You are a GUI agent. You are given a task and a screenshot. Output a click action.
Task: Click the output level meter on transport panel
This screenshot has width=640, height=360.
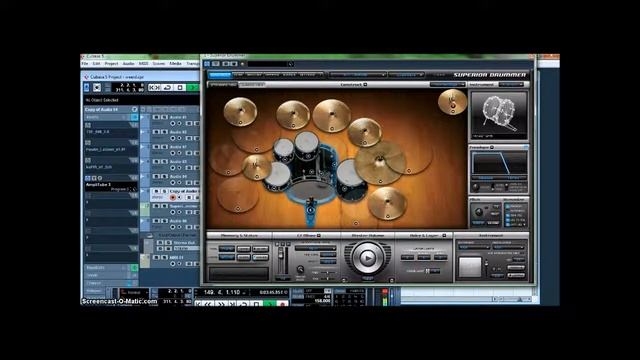(x=384, y=297)
